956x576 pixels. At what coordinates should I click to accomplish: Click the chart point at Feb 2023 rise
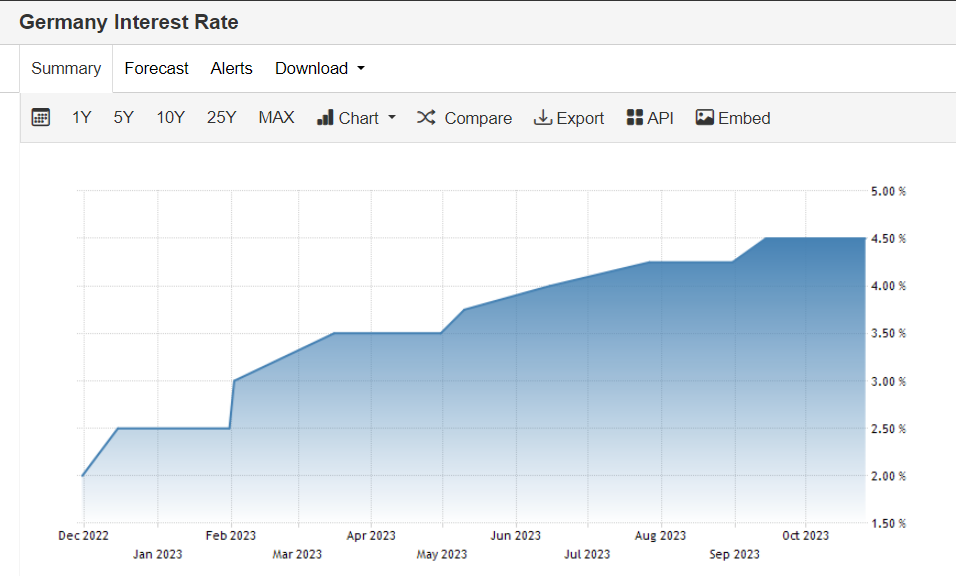click(x=233, y=381)
